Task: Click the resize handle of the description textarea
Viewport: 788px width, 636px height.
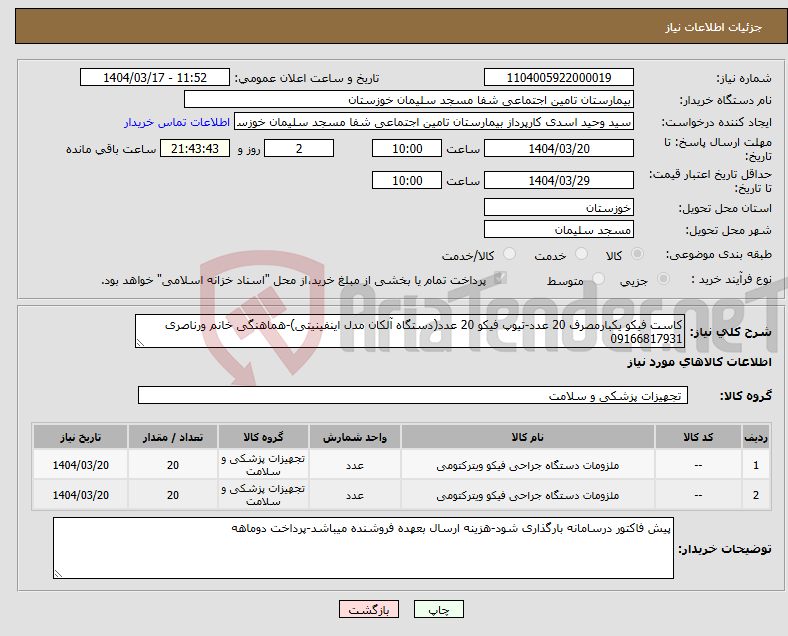Action: click(140, 343)
